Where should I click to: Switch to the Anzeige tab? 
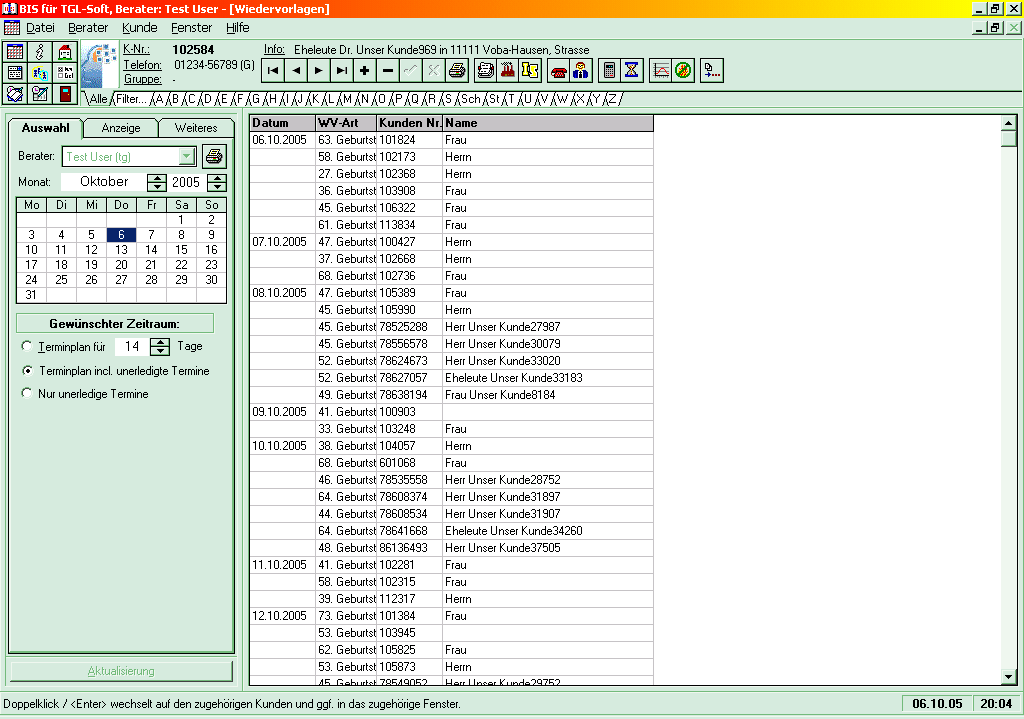tap(121, 128)
